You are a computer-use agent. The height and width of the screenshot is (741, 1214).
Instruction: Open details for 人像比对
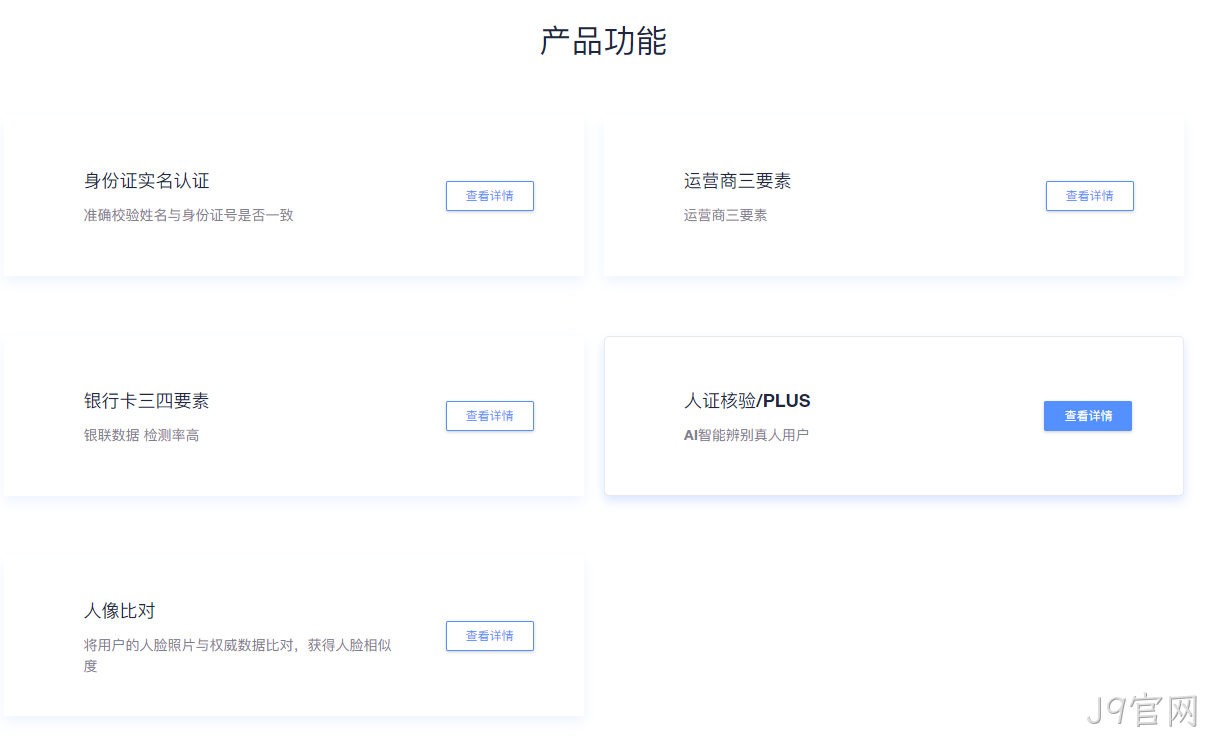[x=490, y=636]
